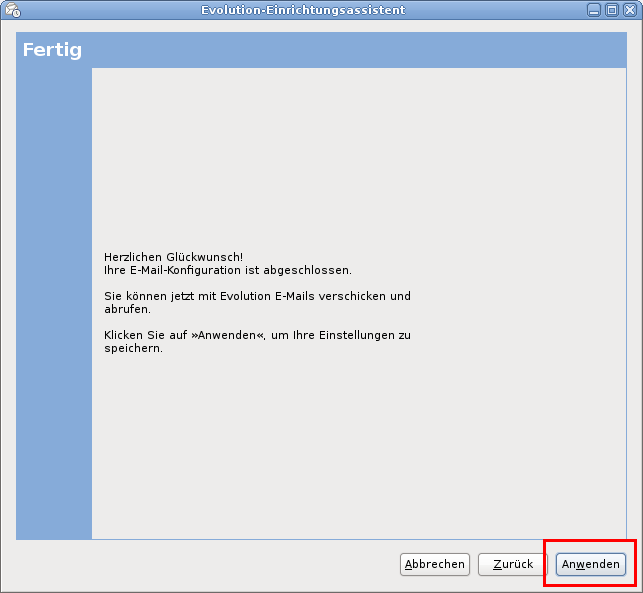Close the Evolution setup assistant window
Image resolution: width=643 pixels, height=593 pixels.
click(x=628, y=9)
